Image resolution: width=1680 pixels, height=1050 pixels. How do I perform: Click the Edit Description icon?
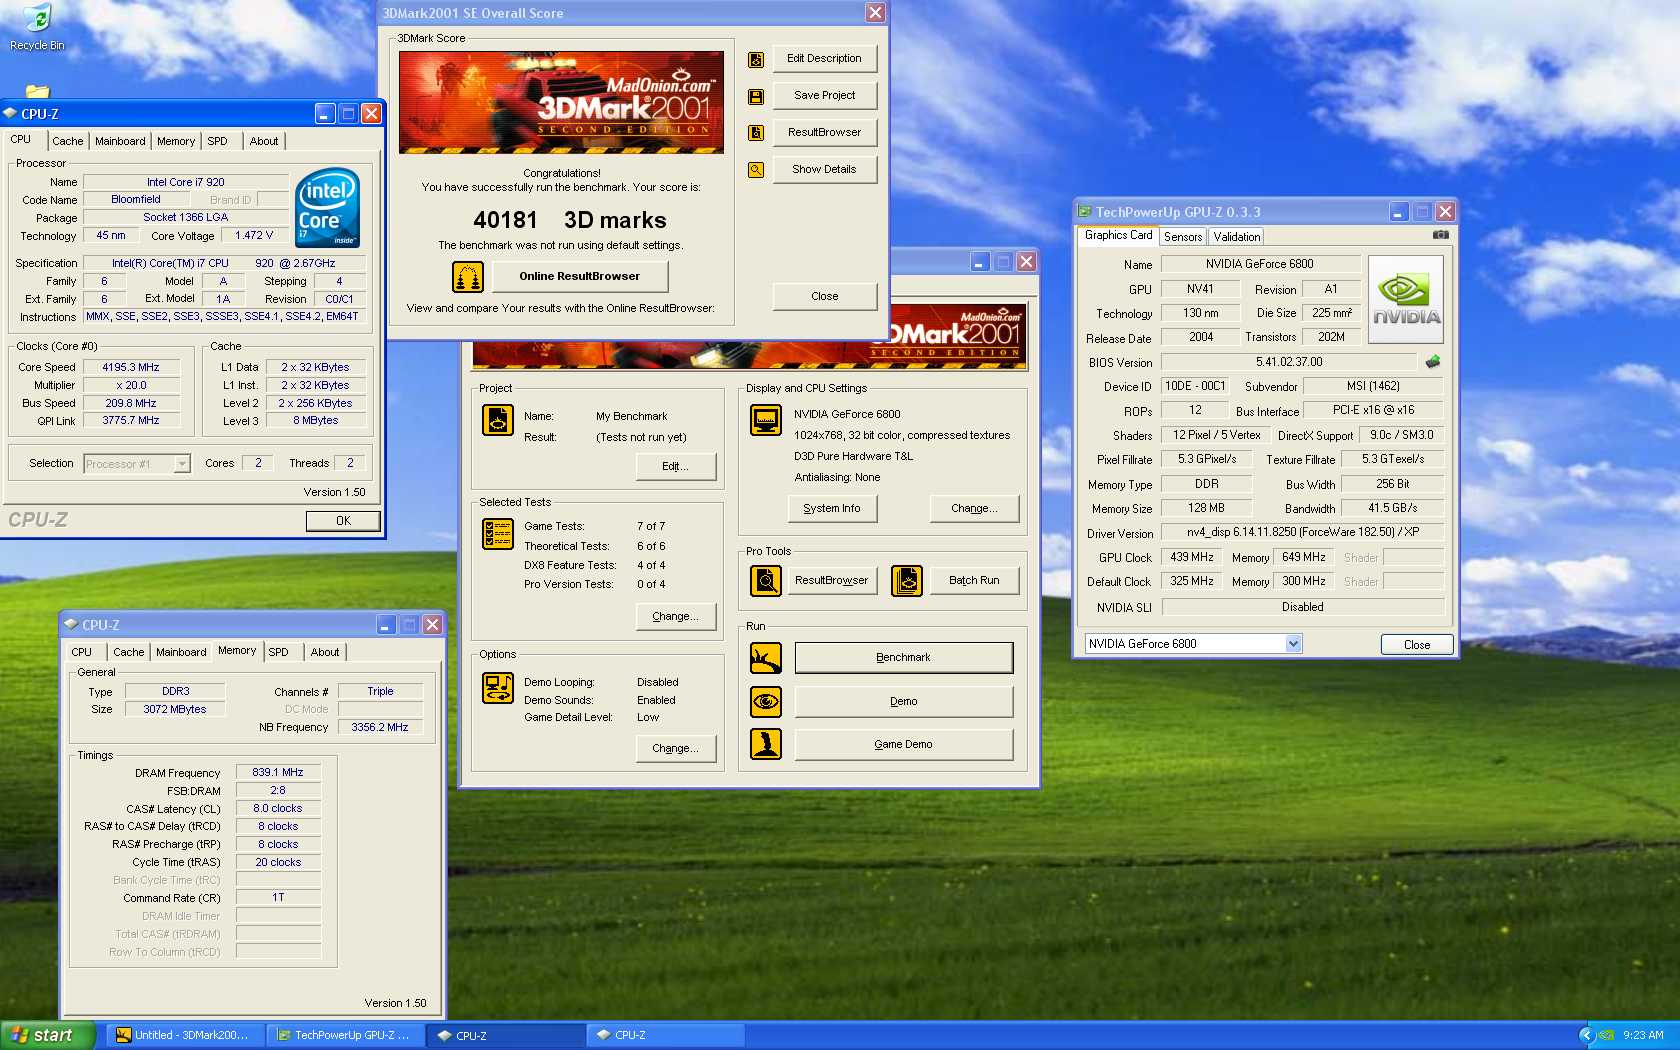point(756,60)
